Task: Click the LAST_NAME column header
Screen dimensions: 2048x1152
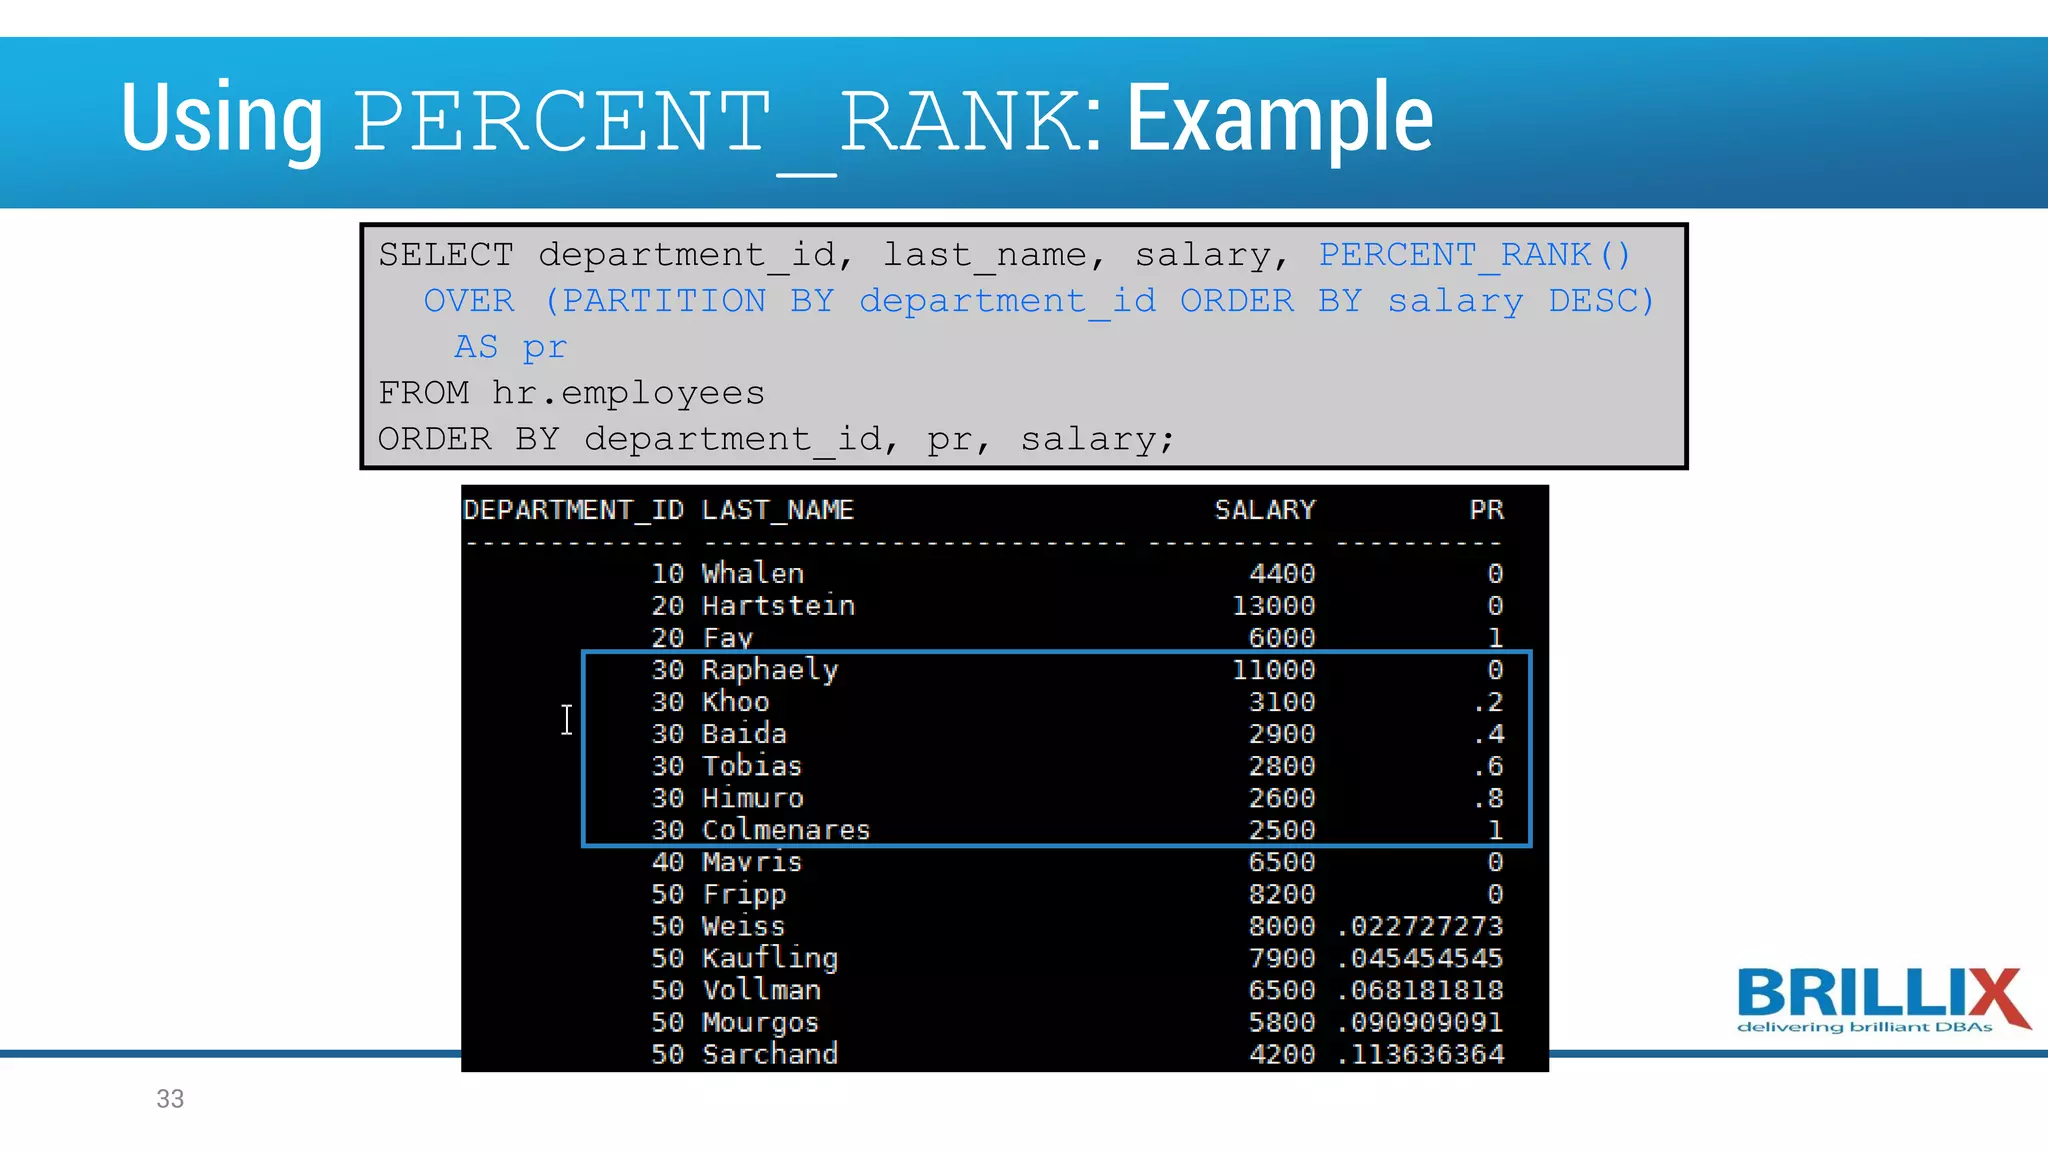Action: 777,511
